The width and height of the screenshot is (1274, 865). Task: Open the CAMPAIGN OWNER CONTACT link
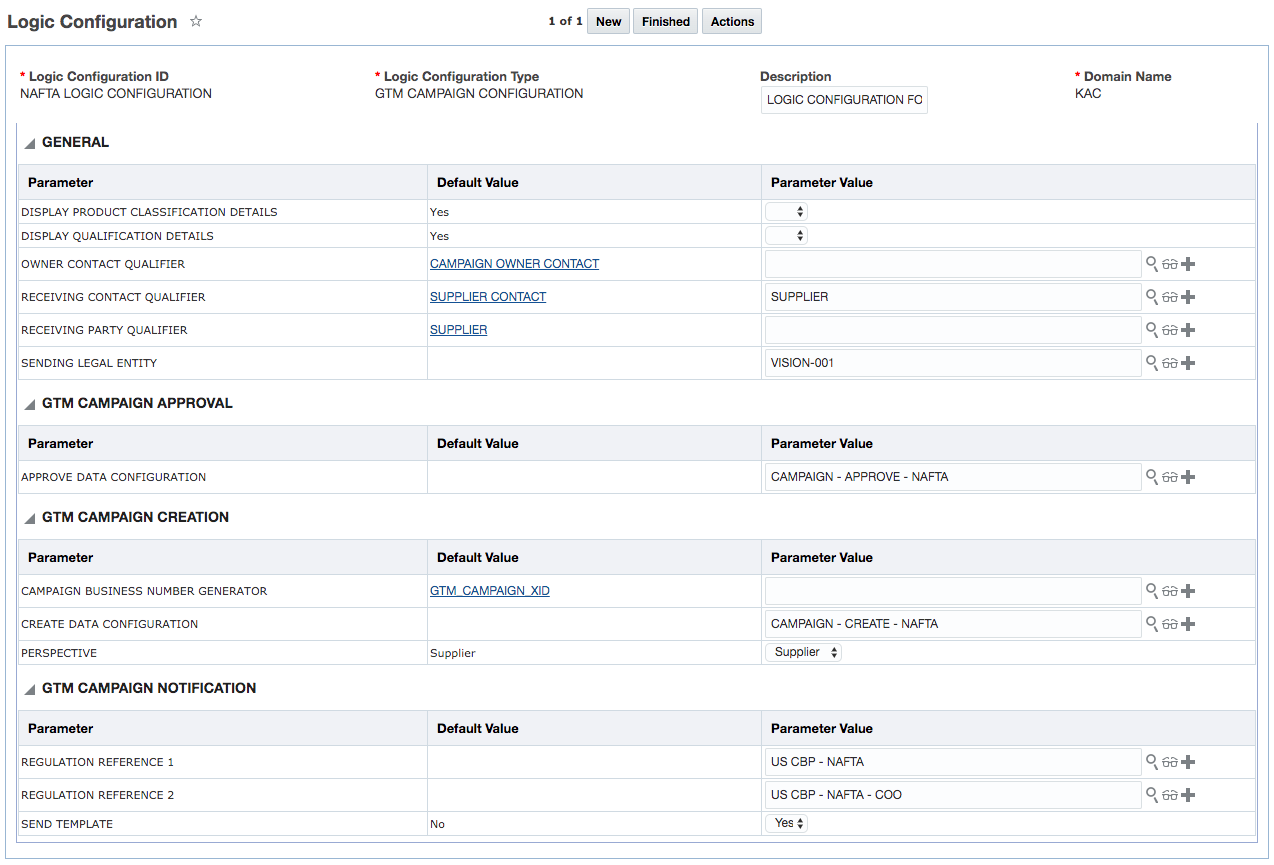514,264
